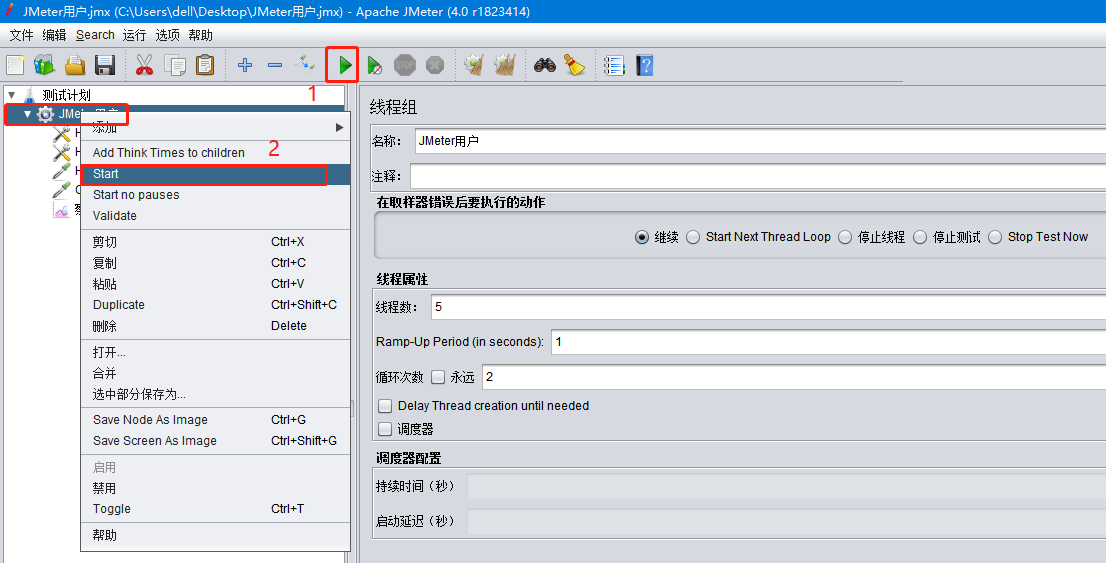Choose 打开... in the context menu
Image resolution: width=1106 pixels, height=563 pixels.
(x=216, y=352)
